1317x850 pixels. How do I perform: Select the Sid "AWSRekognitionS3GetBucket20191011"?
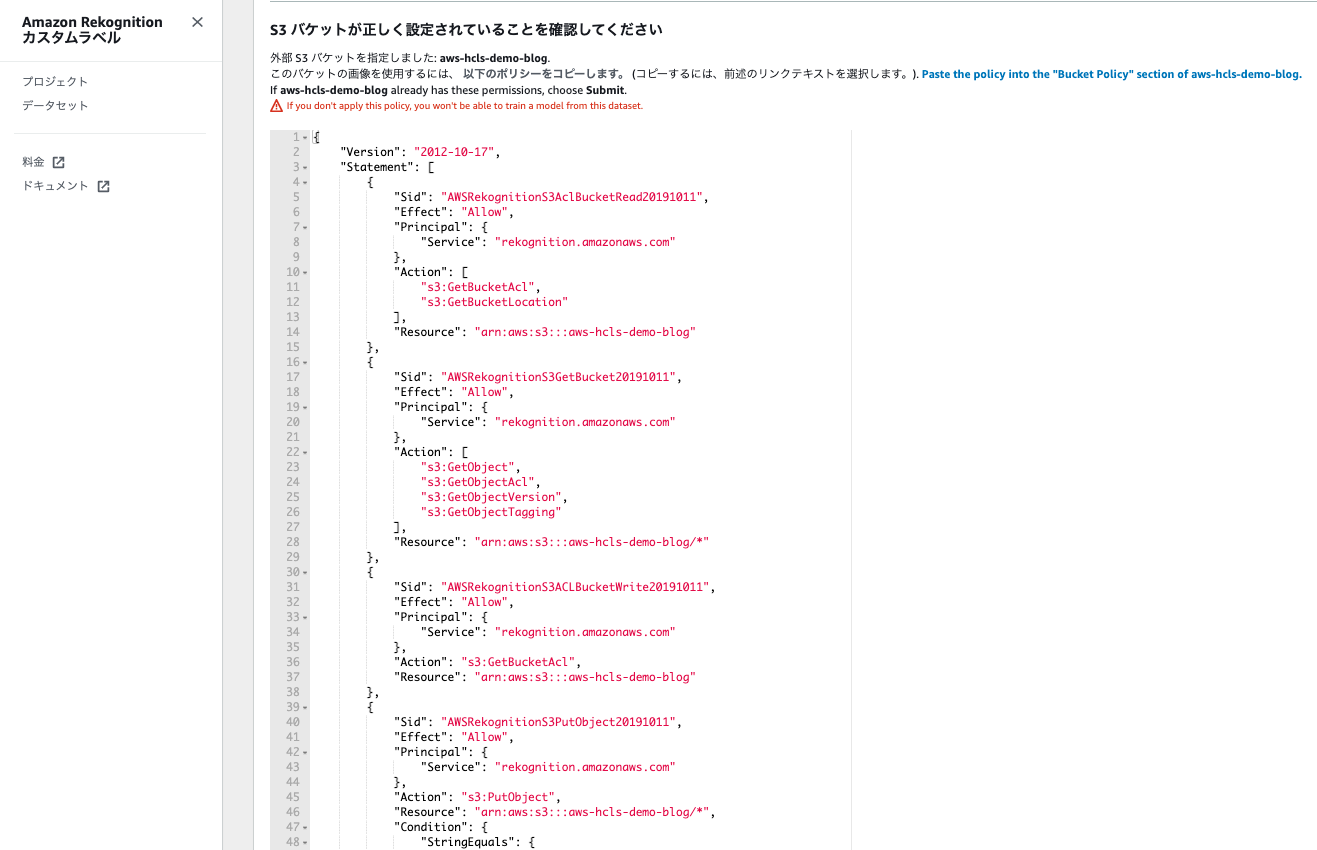click(x=560, y=377)
